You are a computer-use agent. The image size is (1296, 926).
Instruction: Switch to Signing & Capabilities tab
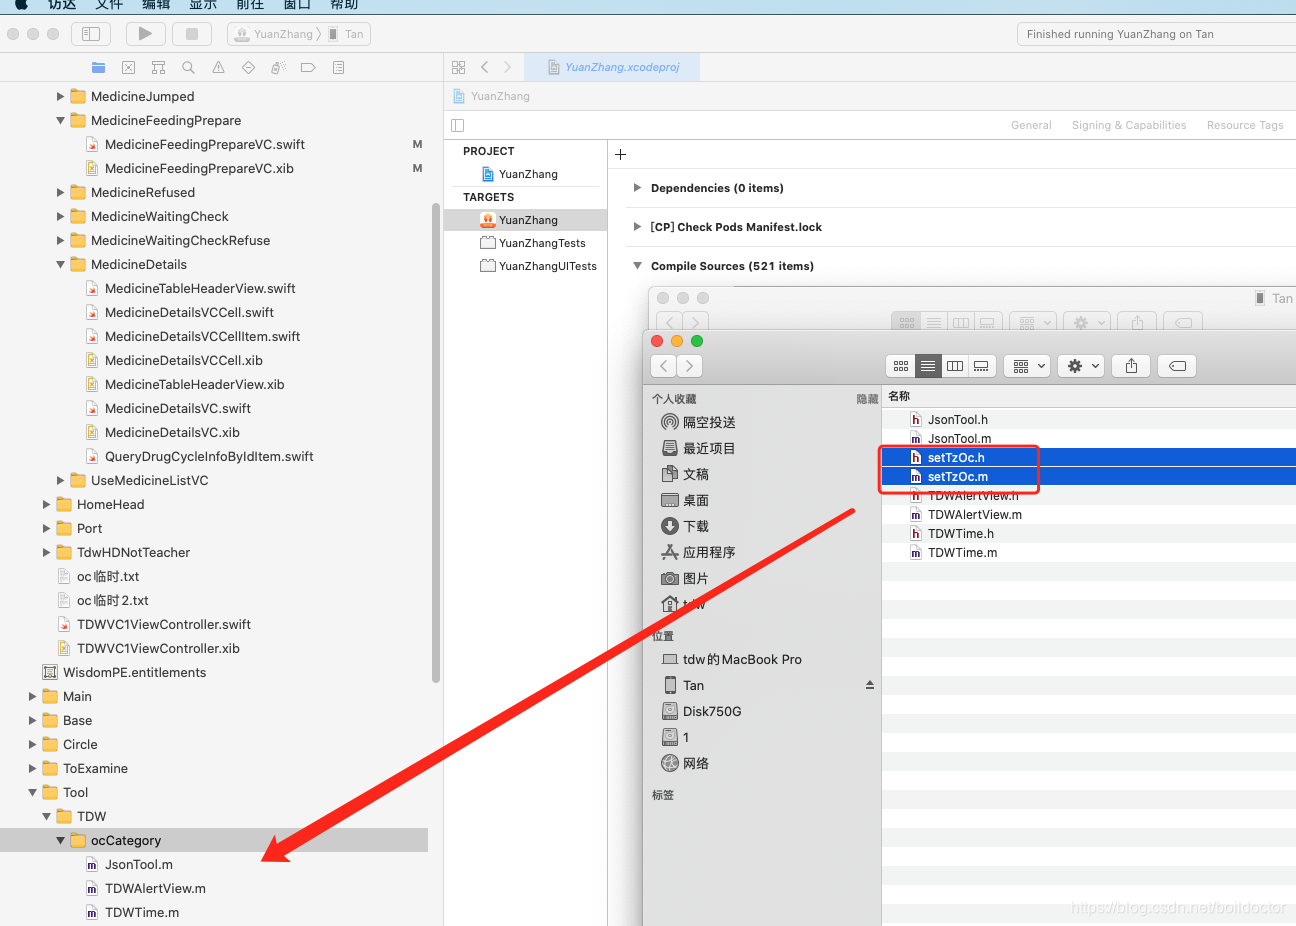click(1129, 126)
